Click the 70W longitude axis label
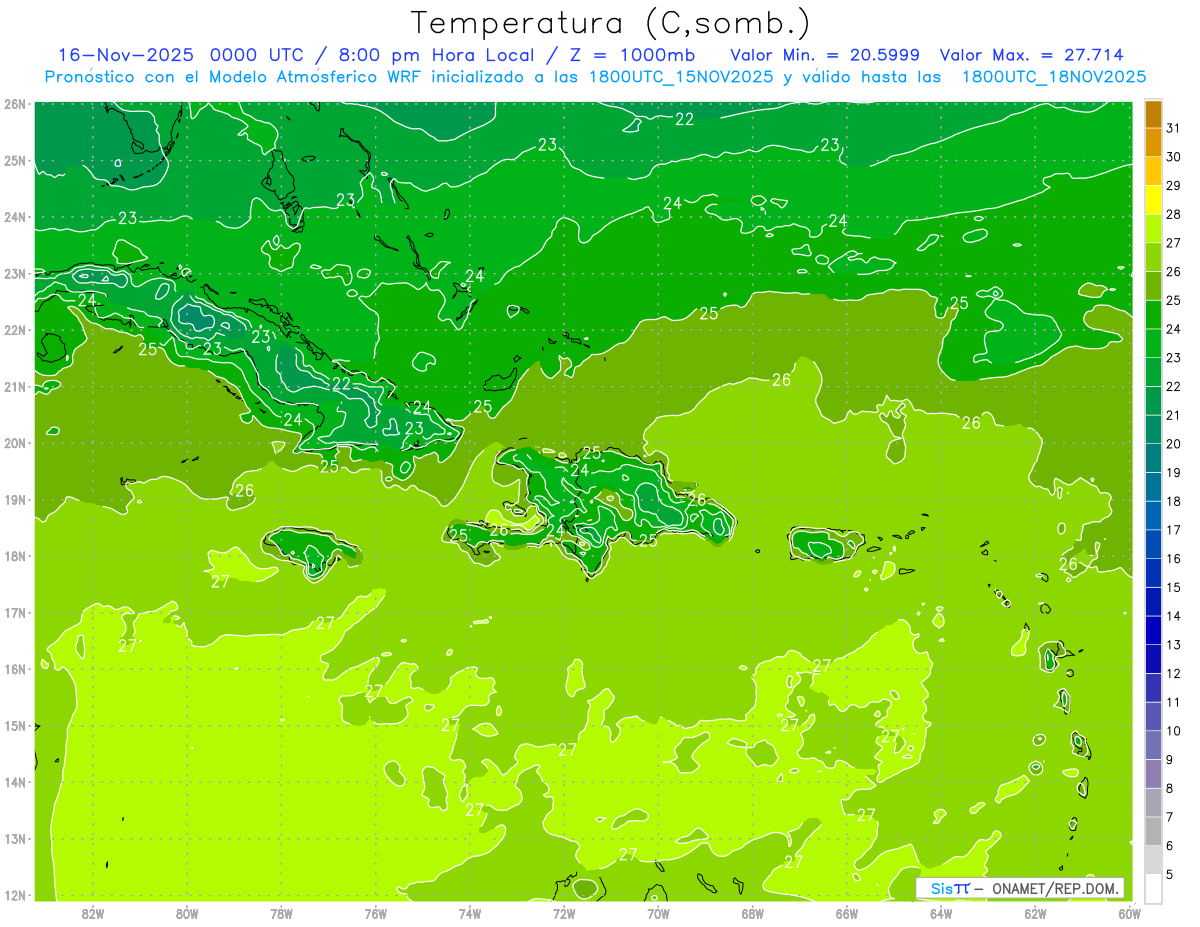Viewport: 1200px width, 927px height. point(658,912)
